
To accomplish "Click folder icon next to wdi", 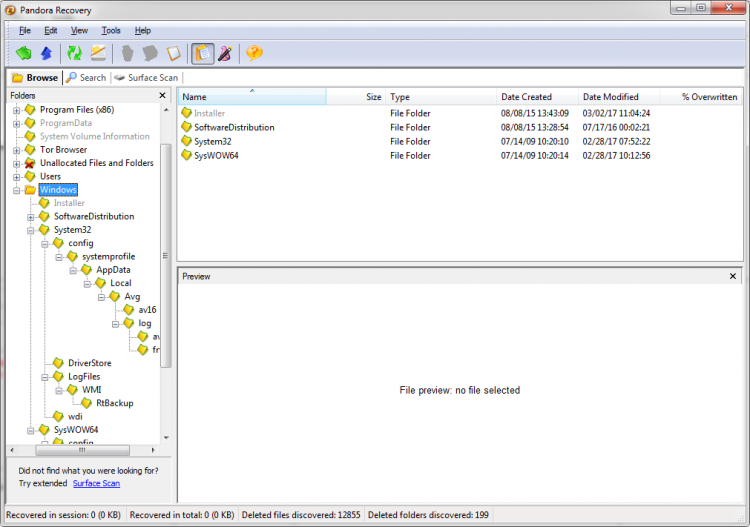I will point(58,417).
